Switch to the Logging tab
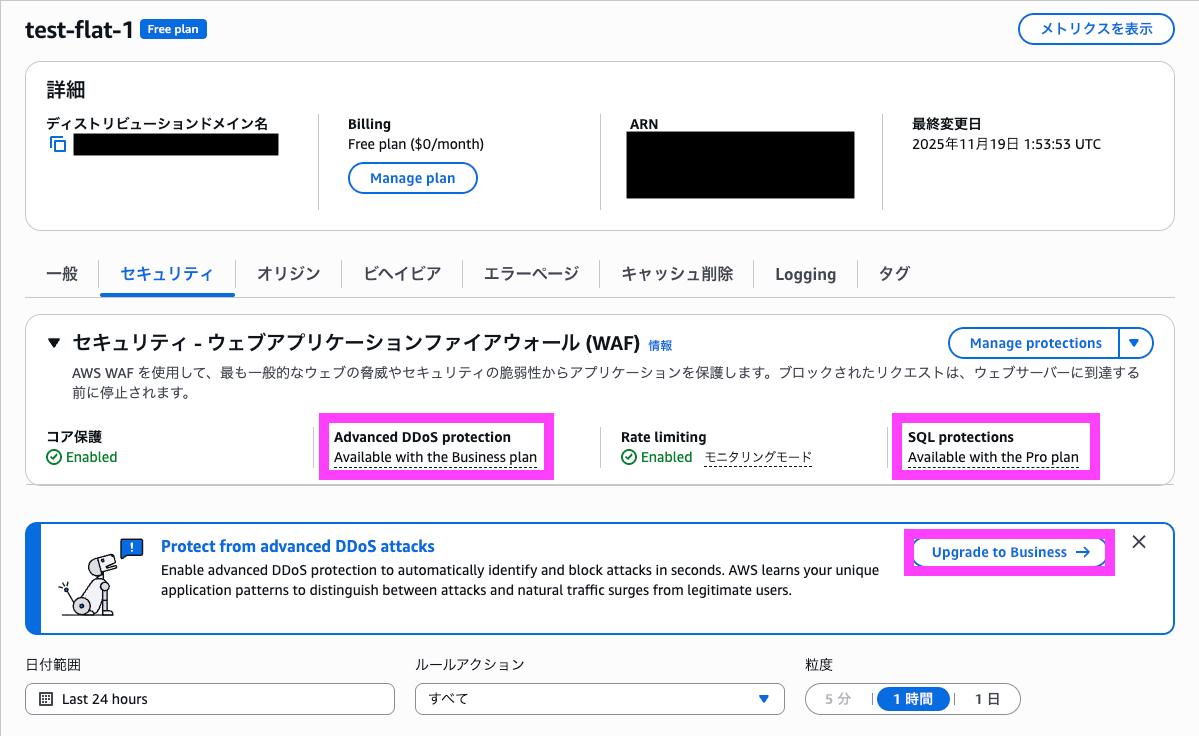The image size is (1199, 736). pyautogui.click(x=806, y=273)
